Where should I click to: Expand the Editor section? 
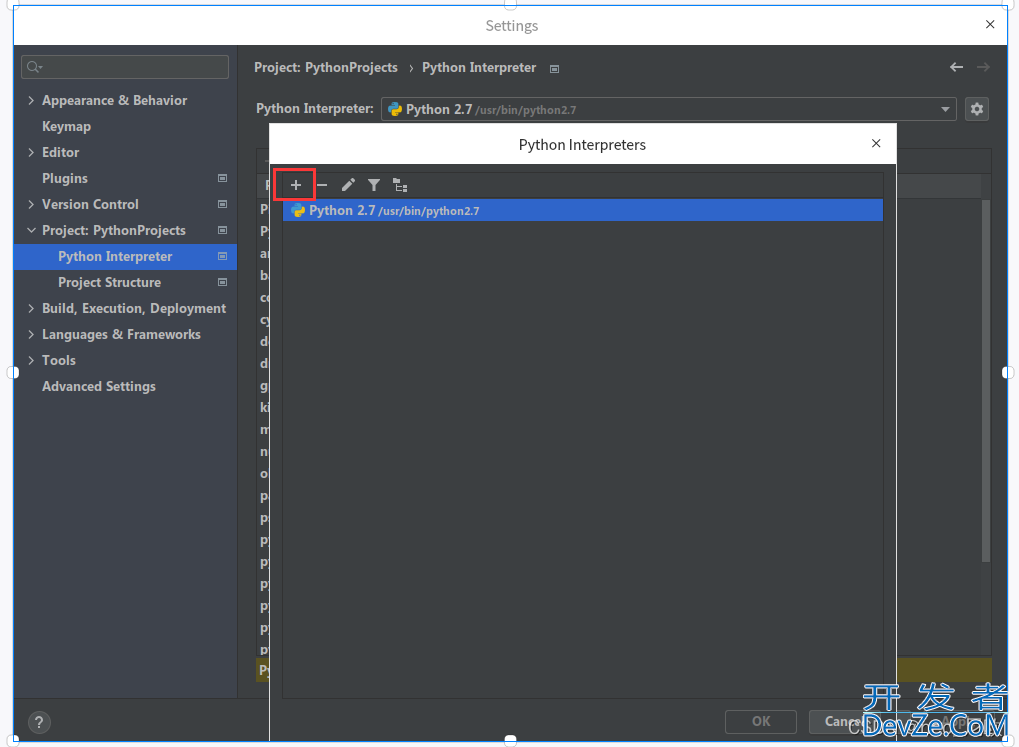(x=31, y=152)
